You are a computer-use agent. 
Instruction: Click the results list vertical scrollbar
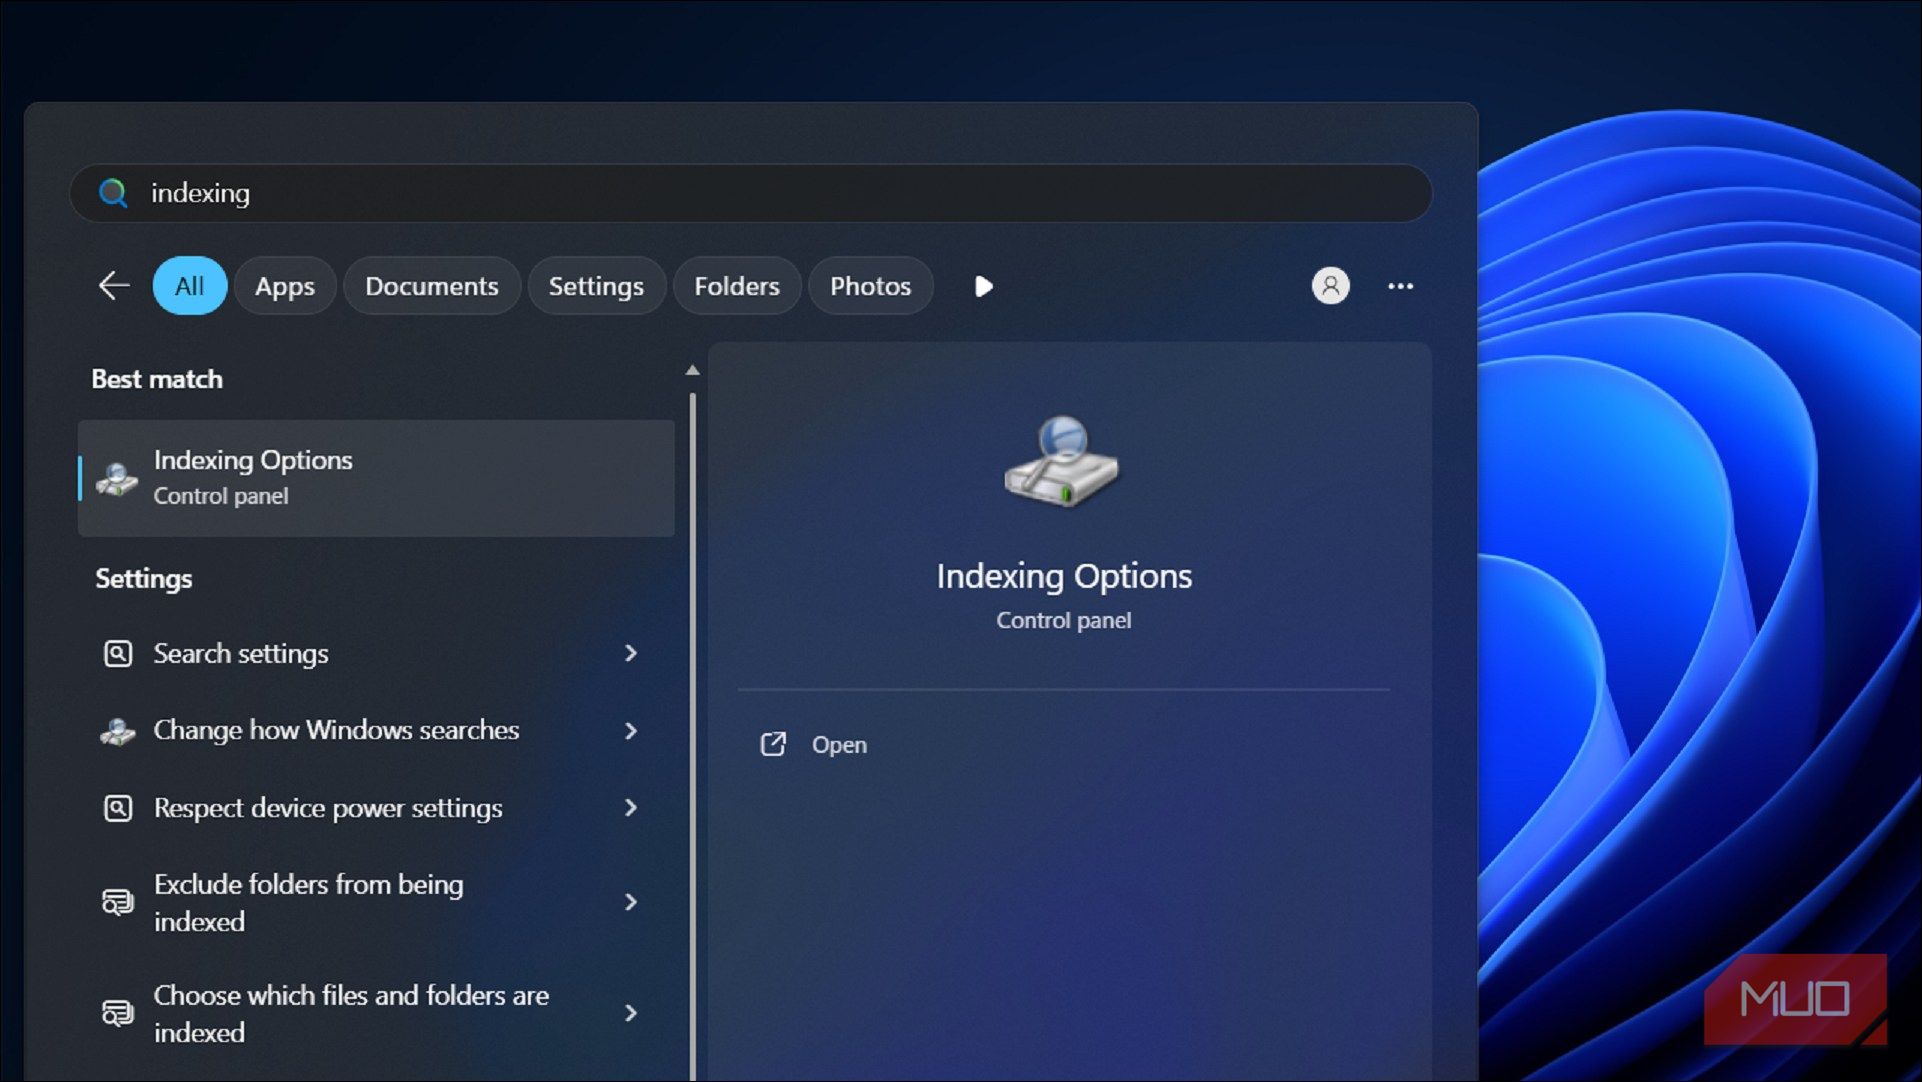692,736
